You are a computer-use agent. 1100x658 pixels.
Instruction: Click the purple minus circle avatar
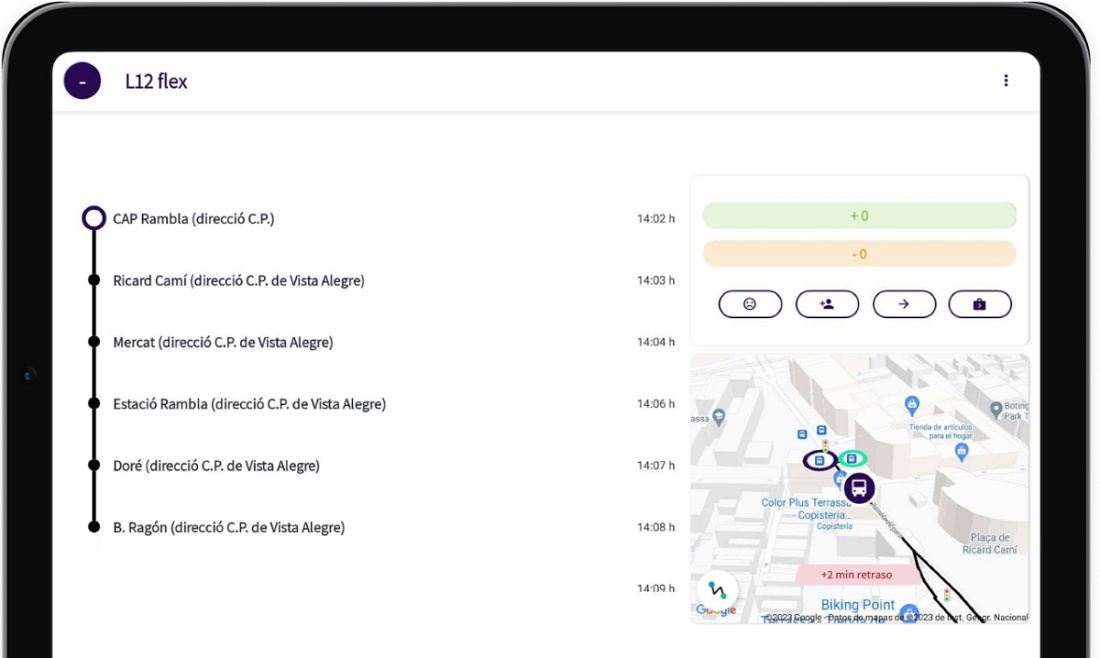pos(82,81)
